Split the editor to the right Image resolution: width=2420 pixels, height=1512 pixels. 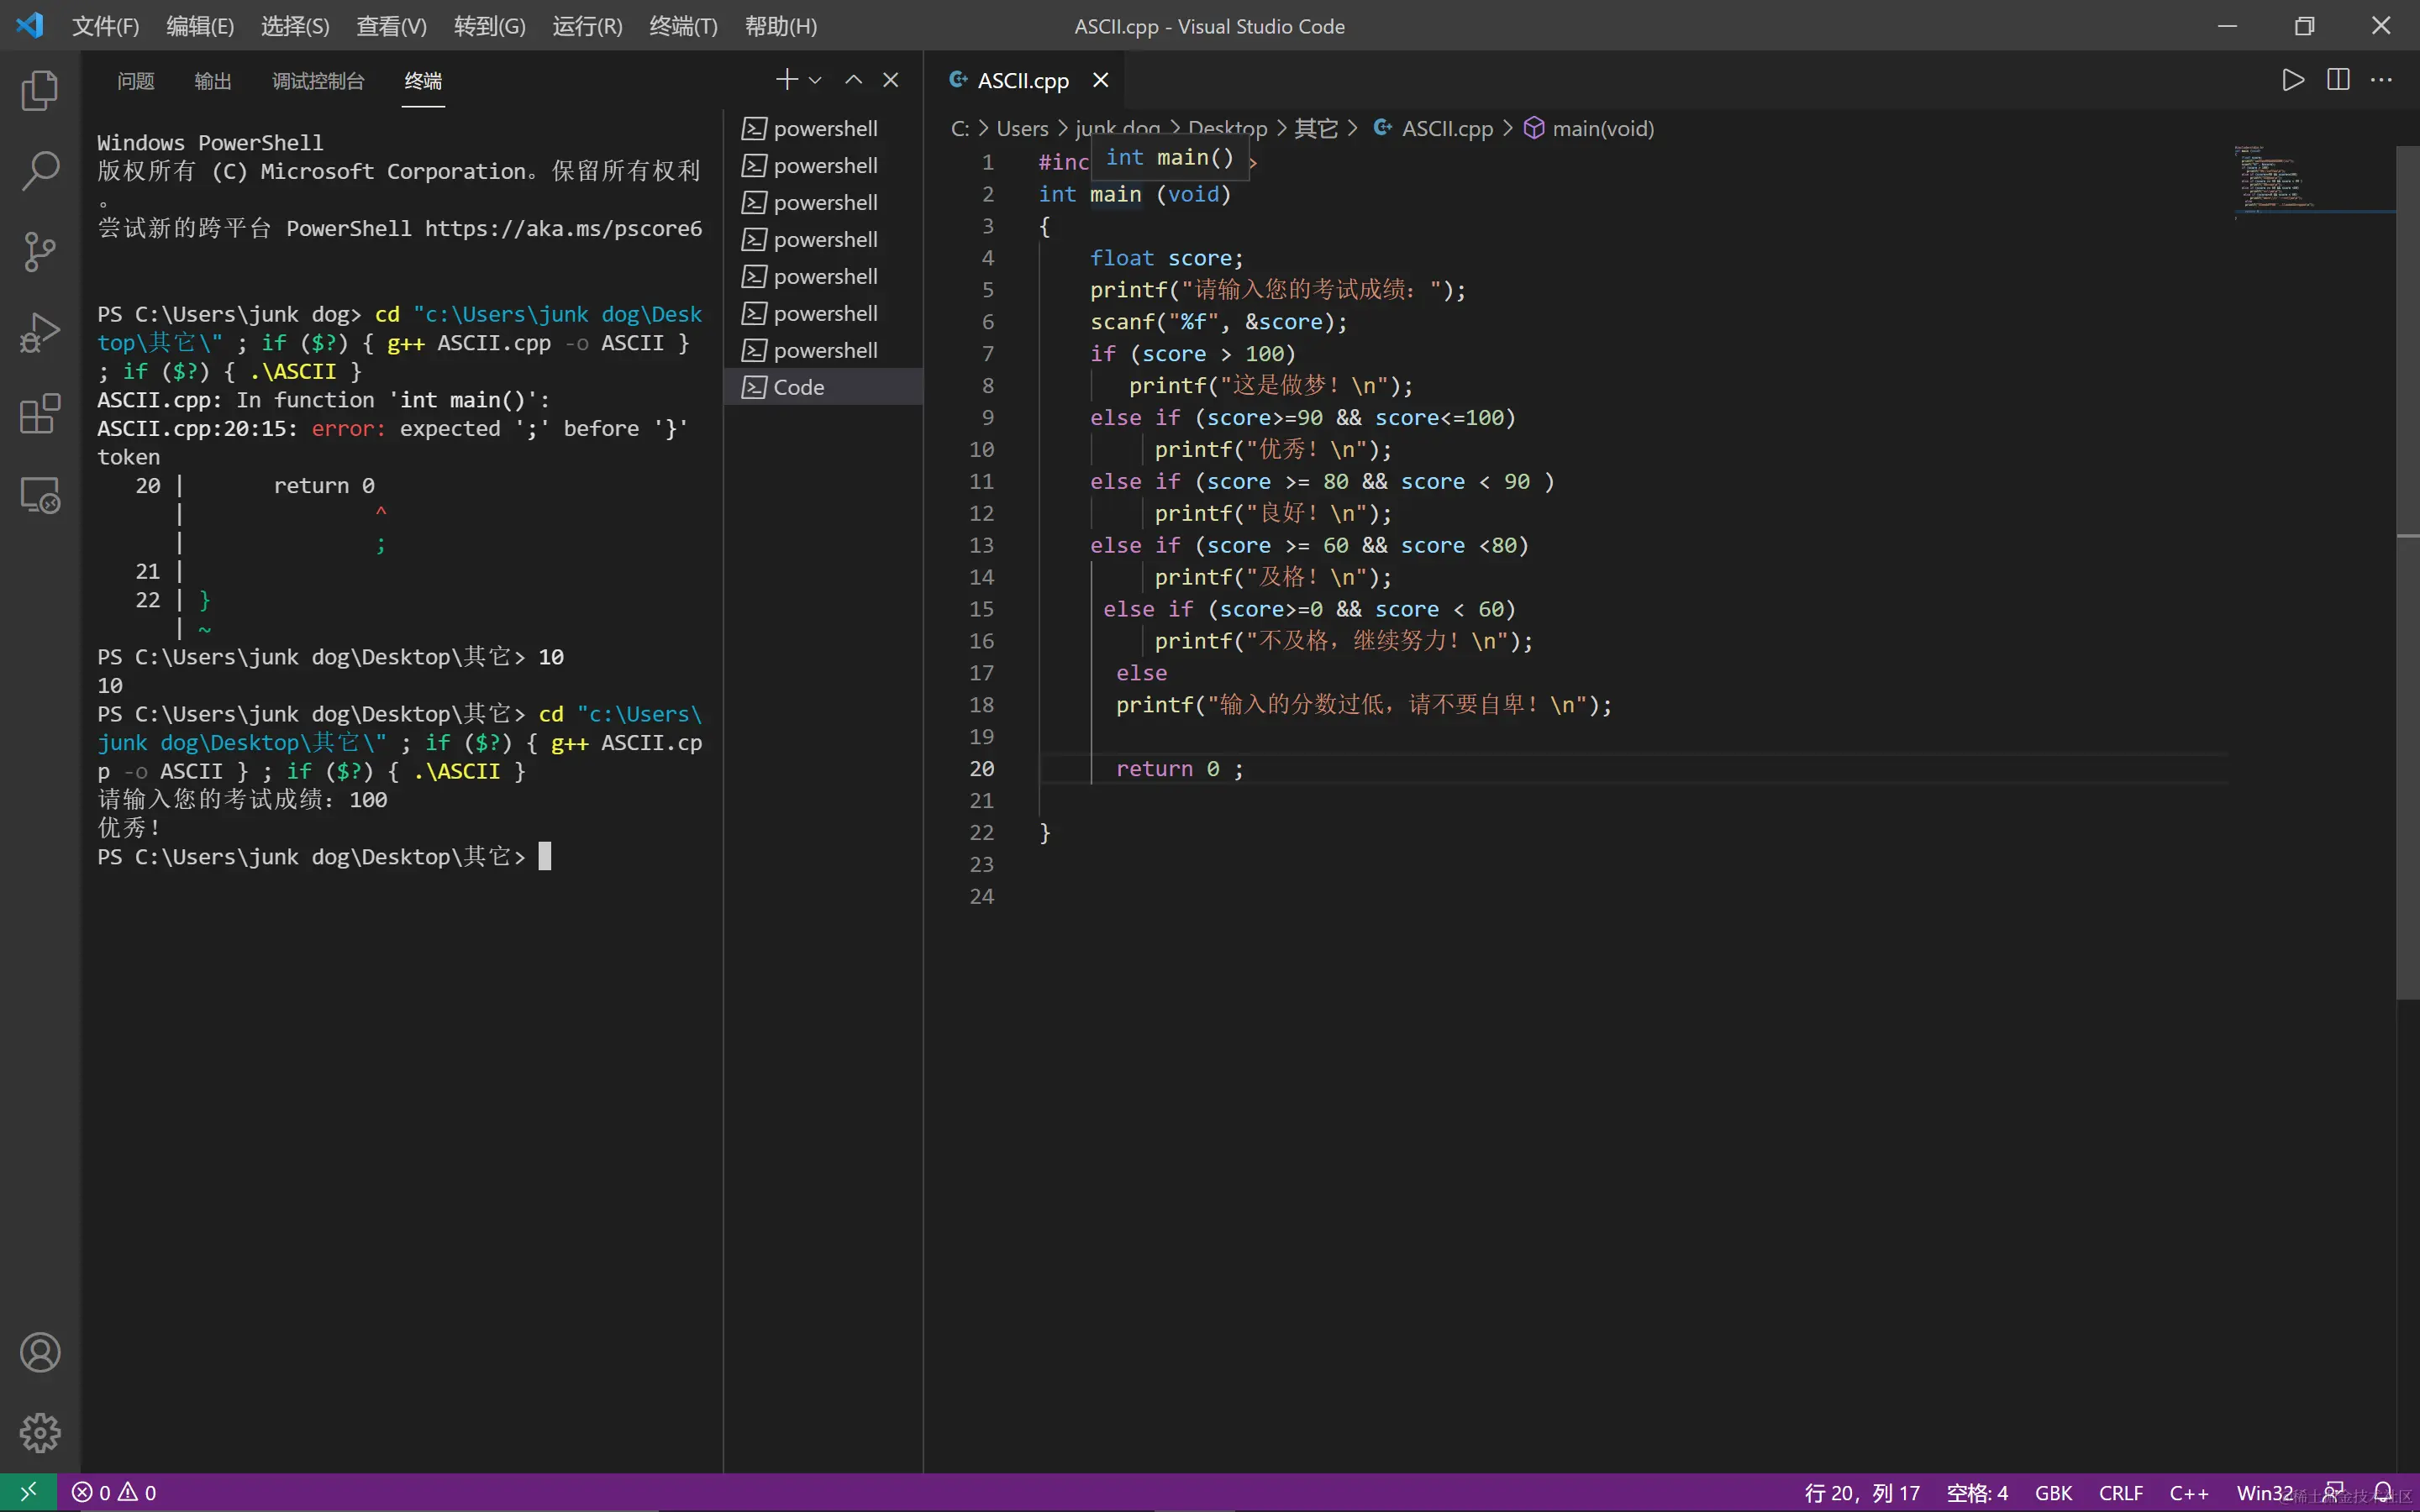pos(2337,80)
